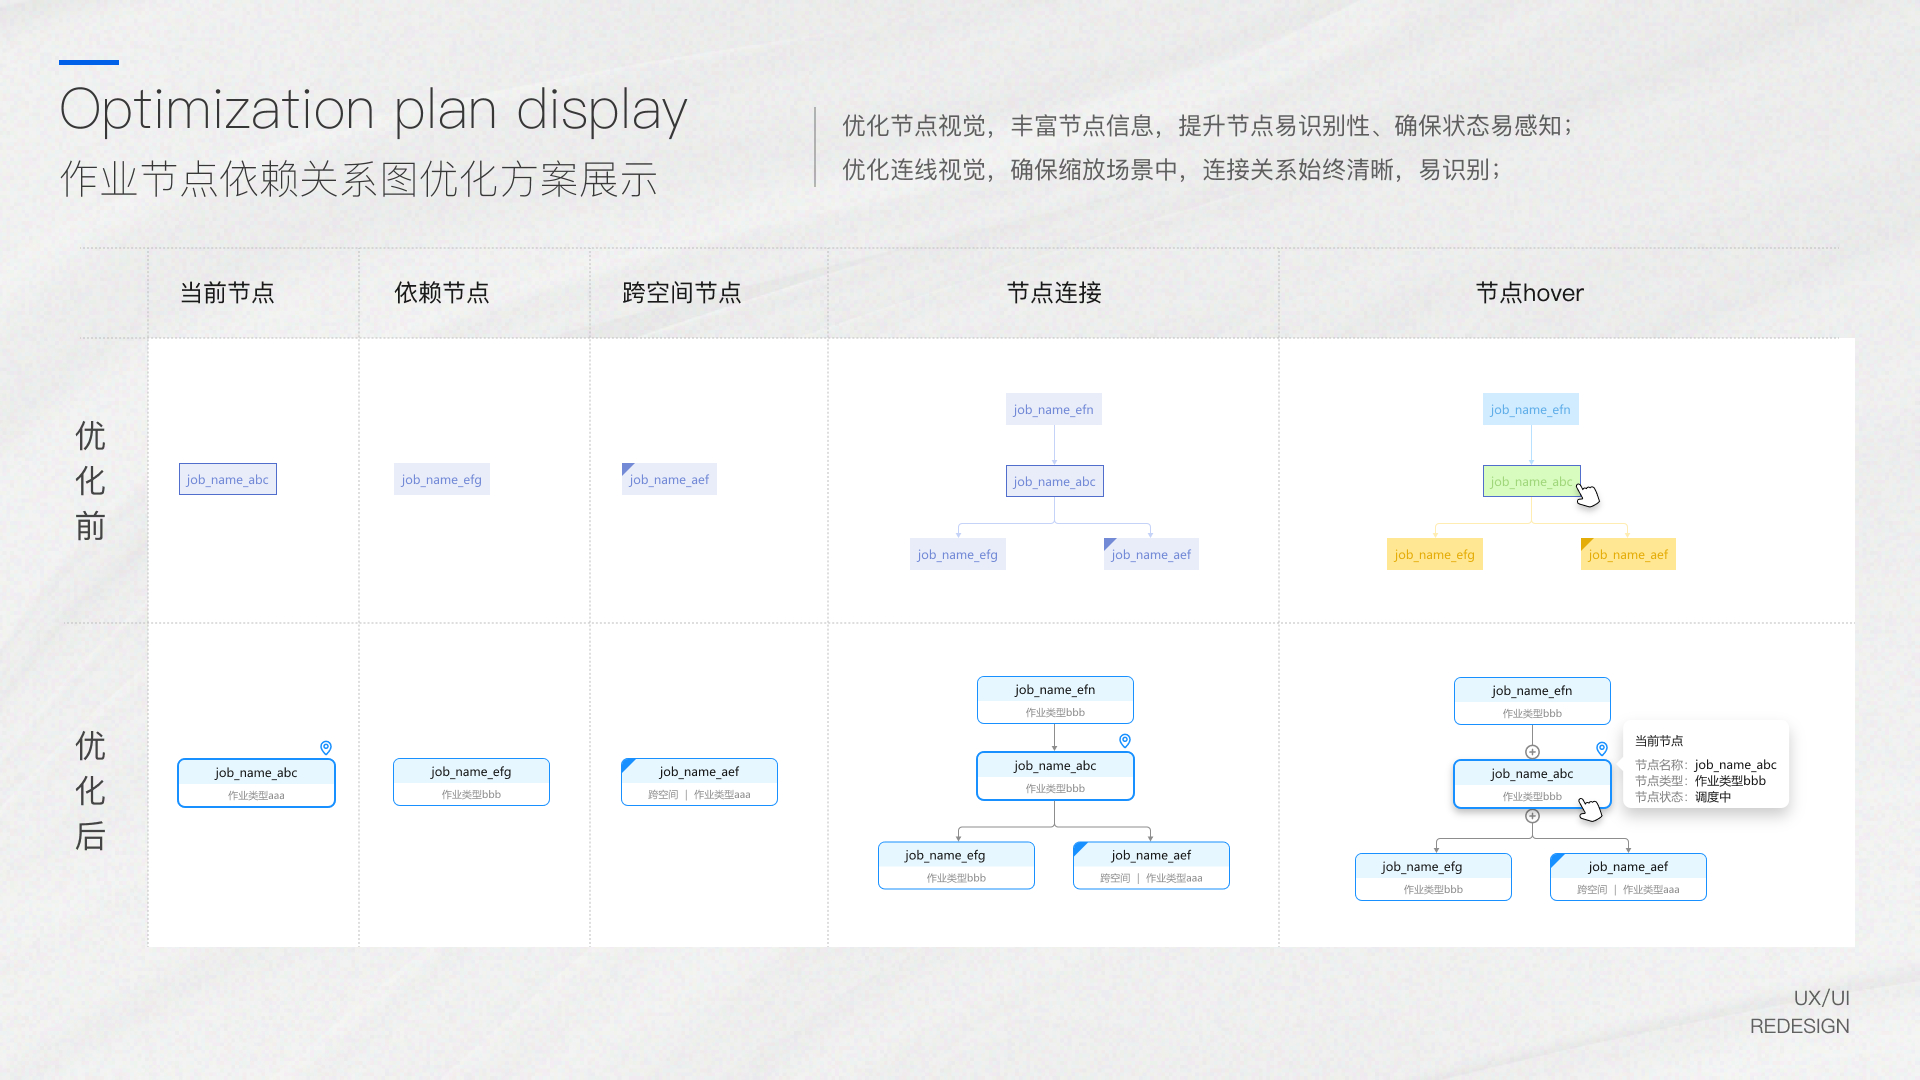Expand plus circle above hovered job_name_abc node

[1532, 752]
